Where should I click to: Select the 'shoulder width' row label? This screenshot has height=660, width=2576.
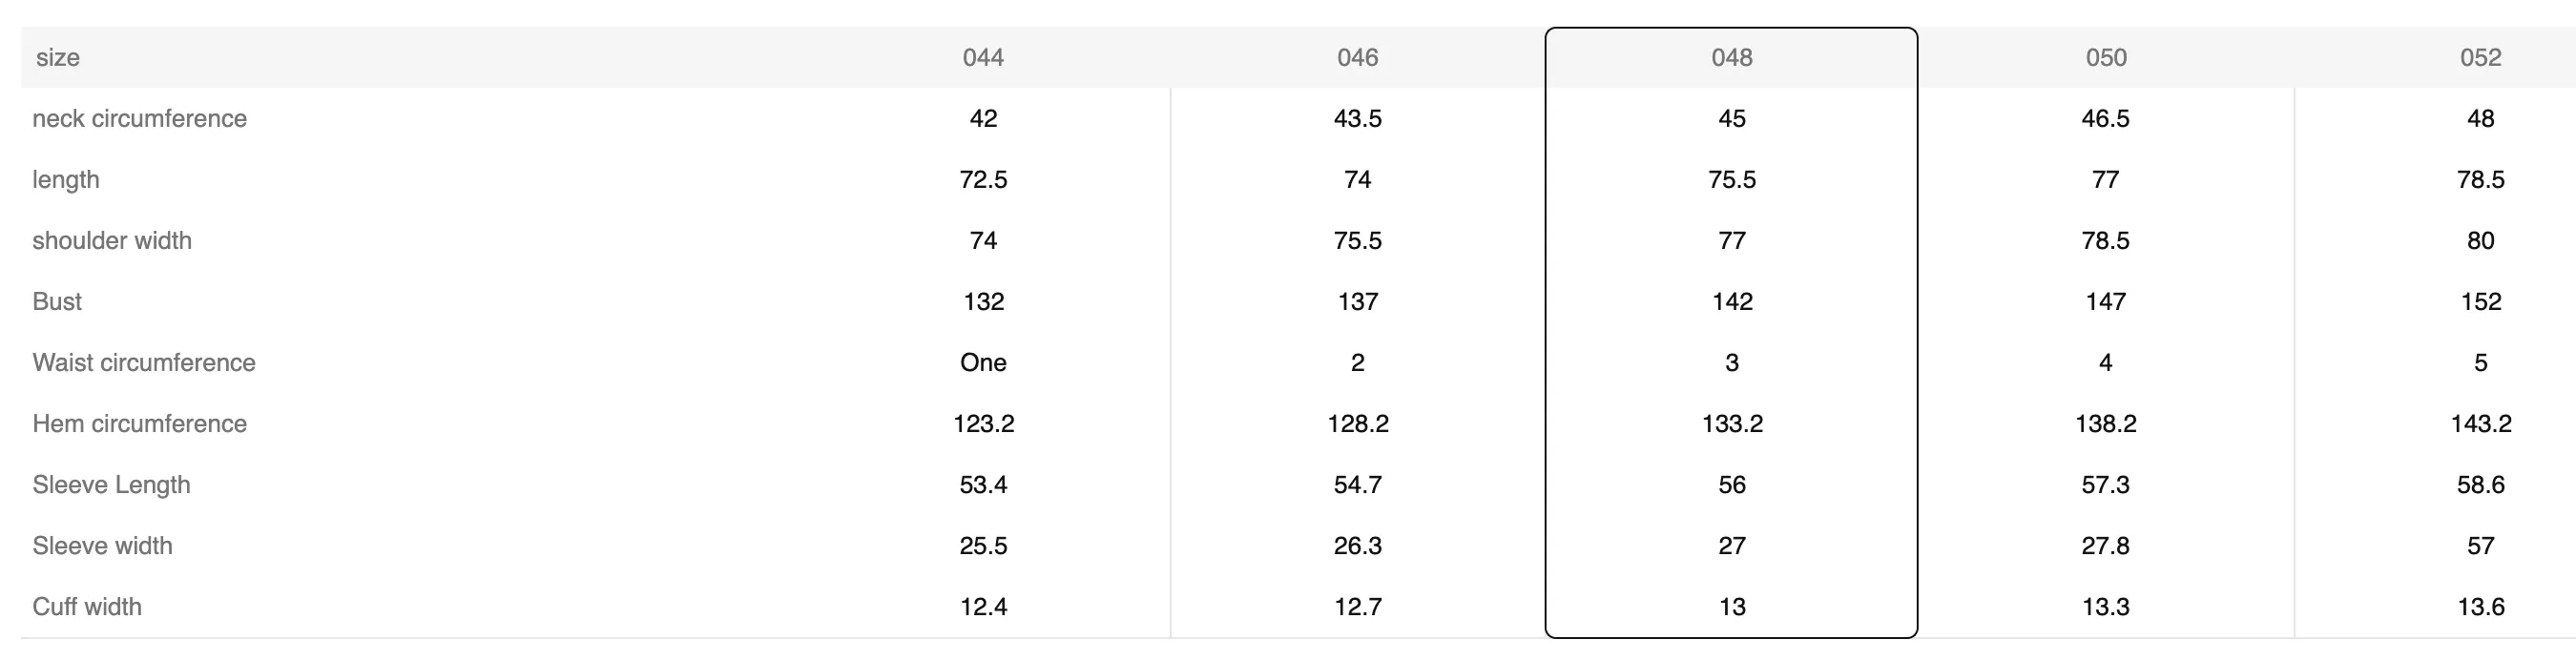pos(112,240)
